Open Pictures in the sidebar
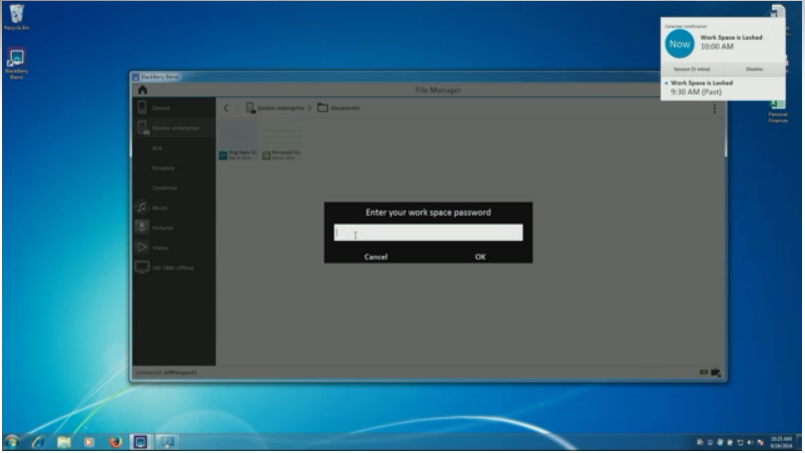Screen dimensions: 805x453 tap(162, 227)
